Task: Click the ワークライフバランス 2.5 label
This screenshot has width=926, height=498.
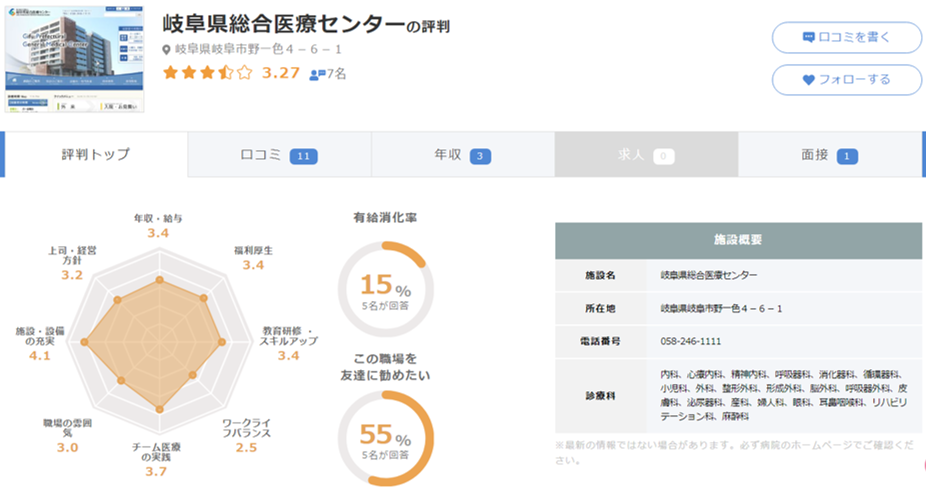Action: (x=246, y=435)
